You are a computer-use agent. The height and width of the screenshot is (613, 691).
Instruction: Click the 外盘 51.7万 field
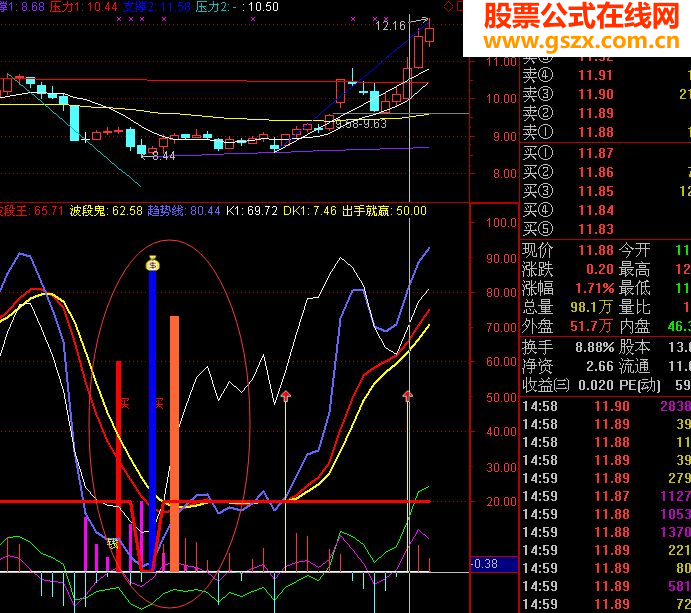[568, 326]
